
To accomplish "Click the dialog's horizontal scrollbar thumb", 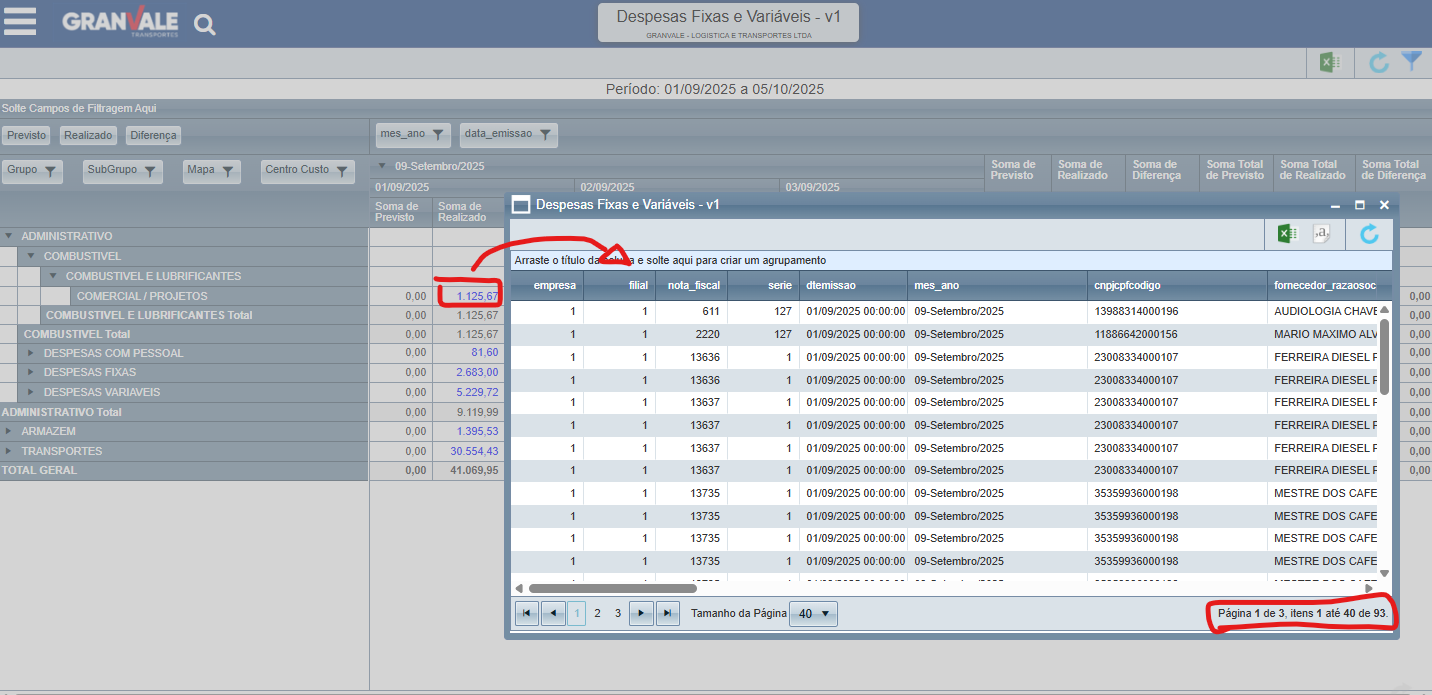I will tap(612, 589).
